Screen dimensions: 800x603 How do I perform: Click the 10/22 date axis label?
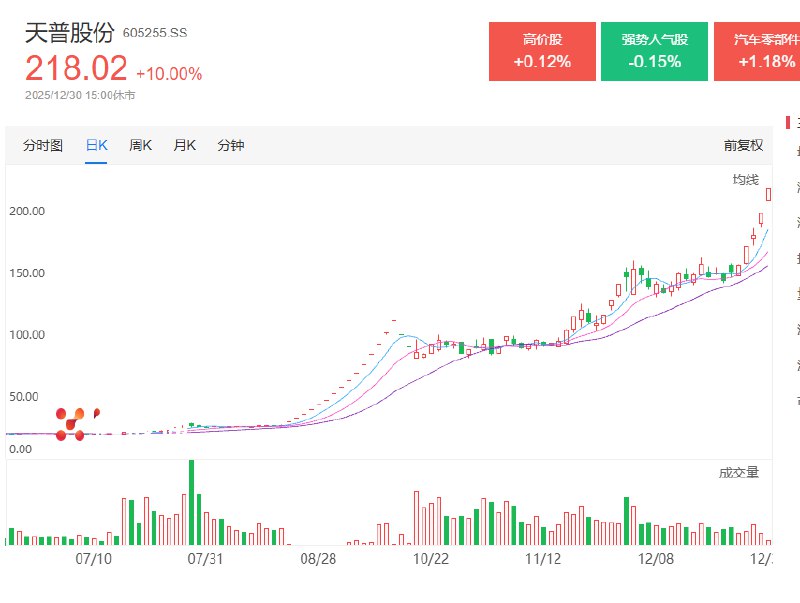click(x=431, y=559)
